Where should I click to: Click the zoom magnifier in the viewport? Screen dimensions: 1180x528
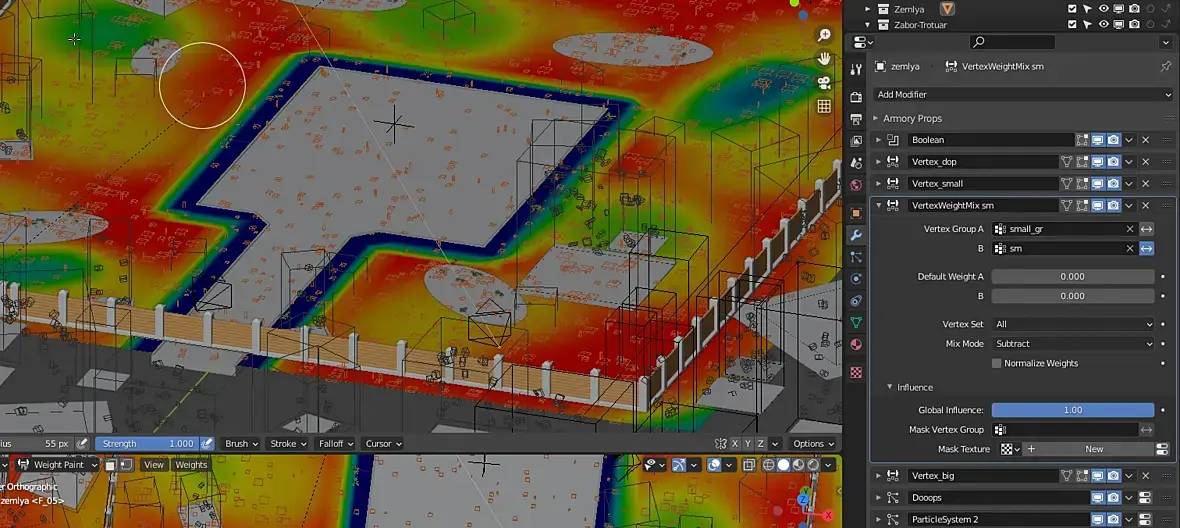(x=824, y=35)
